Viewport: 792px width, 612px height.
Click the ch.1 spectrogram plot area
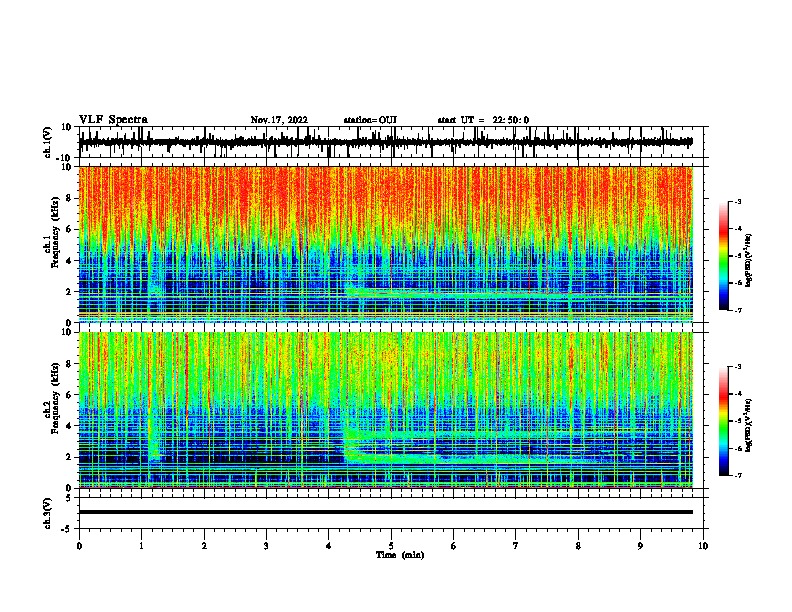tap(386, 244)
